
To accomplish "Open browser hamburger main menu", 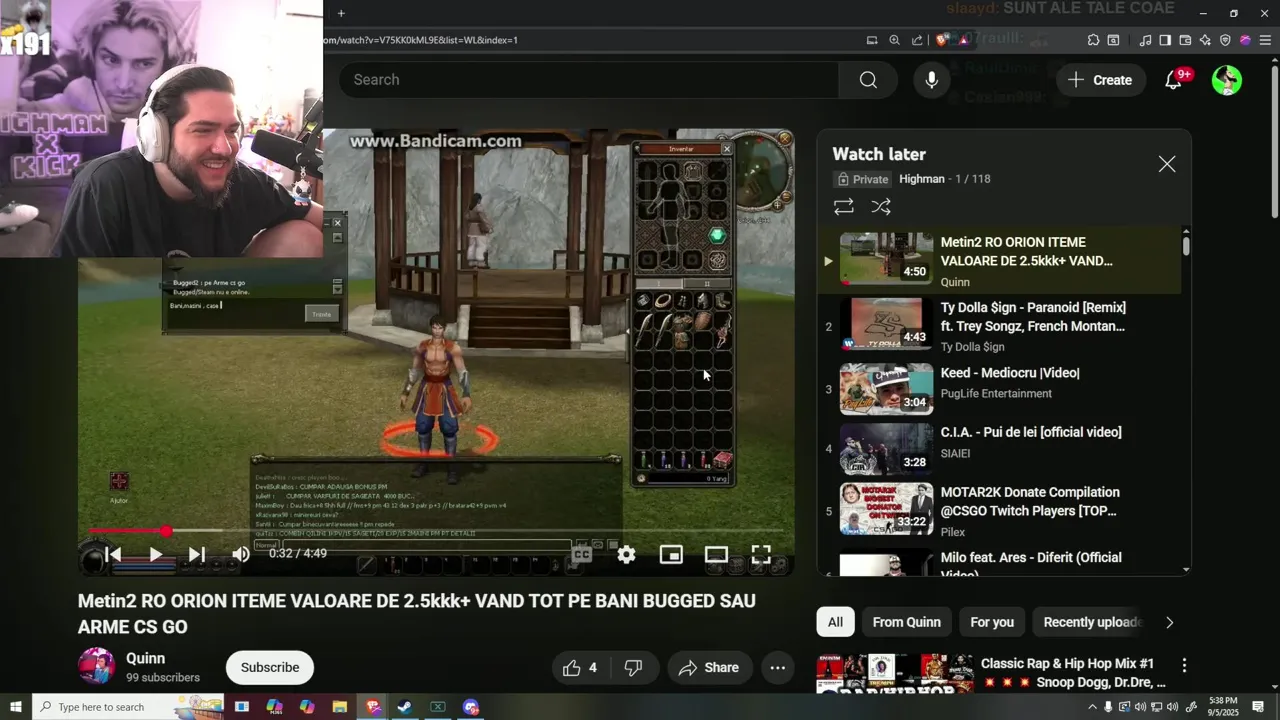I will click(1265, 40).
